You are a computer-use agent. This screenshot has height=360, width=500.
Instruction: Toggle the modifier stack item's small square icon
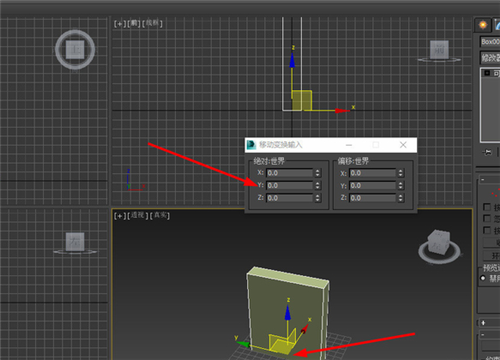coord(487,73)
